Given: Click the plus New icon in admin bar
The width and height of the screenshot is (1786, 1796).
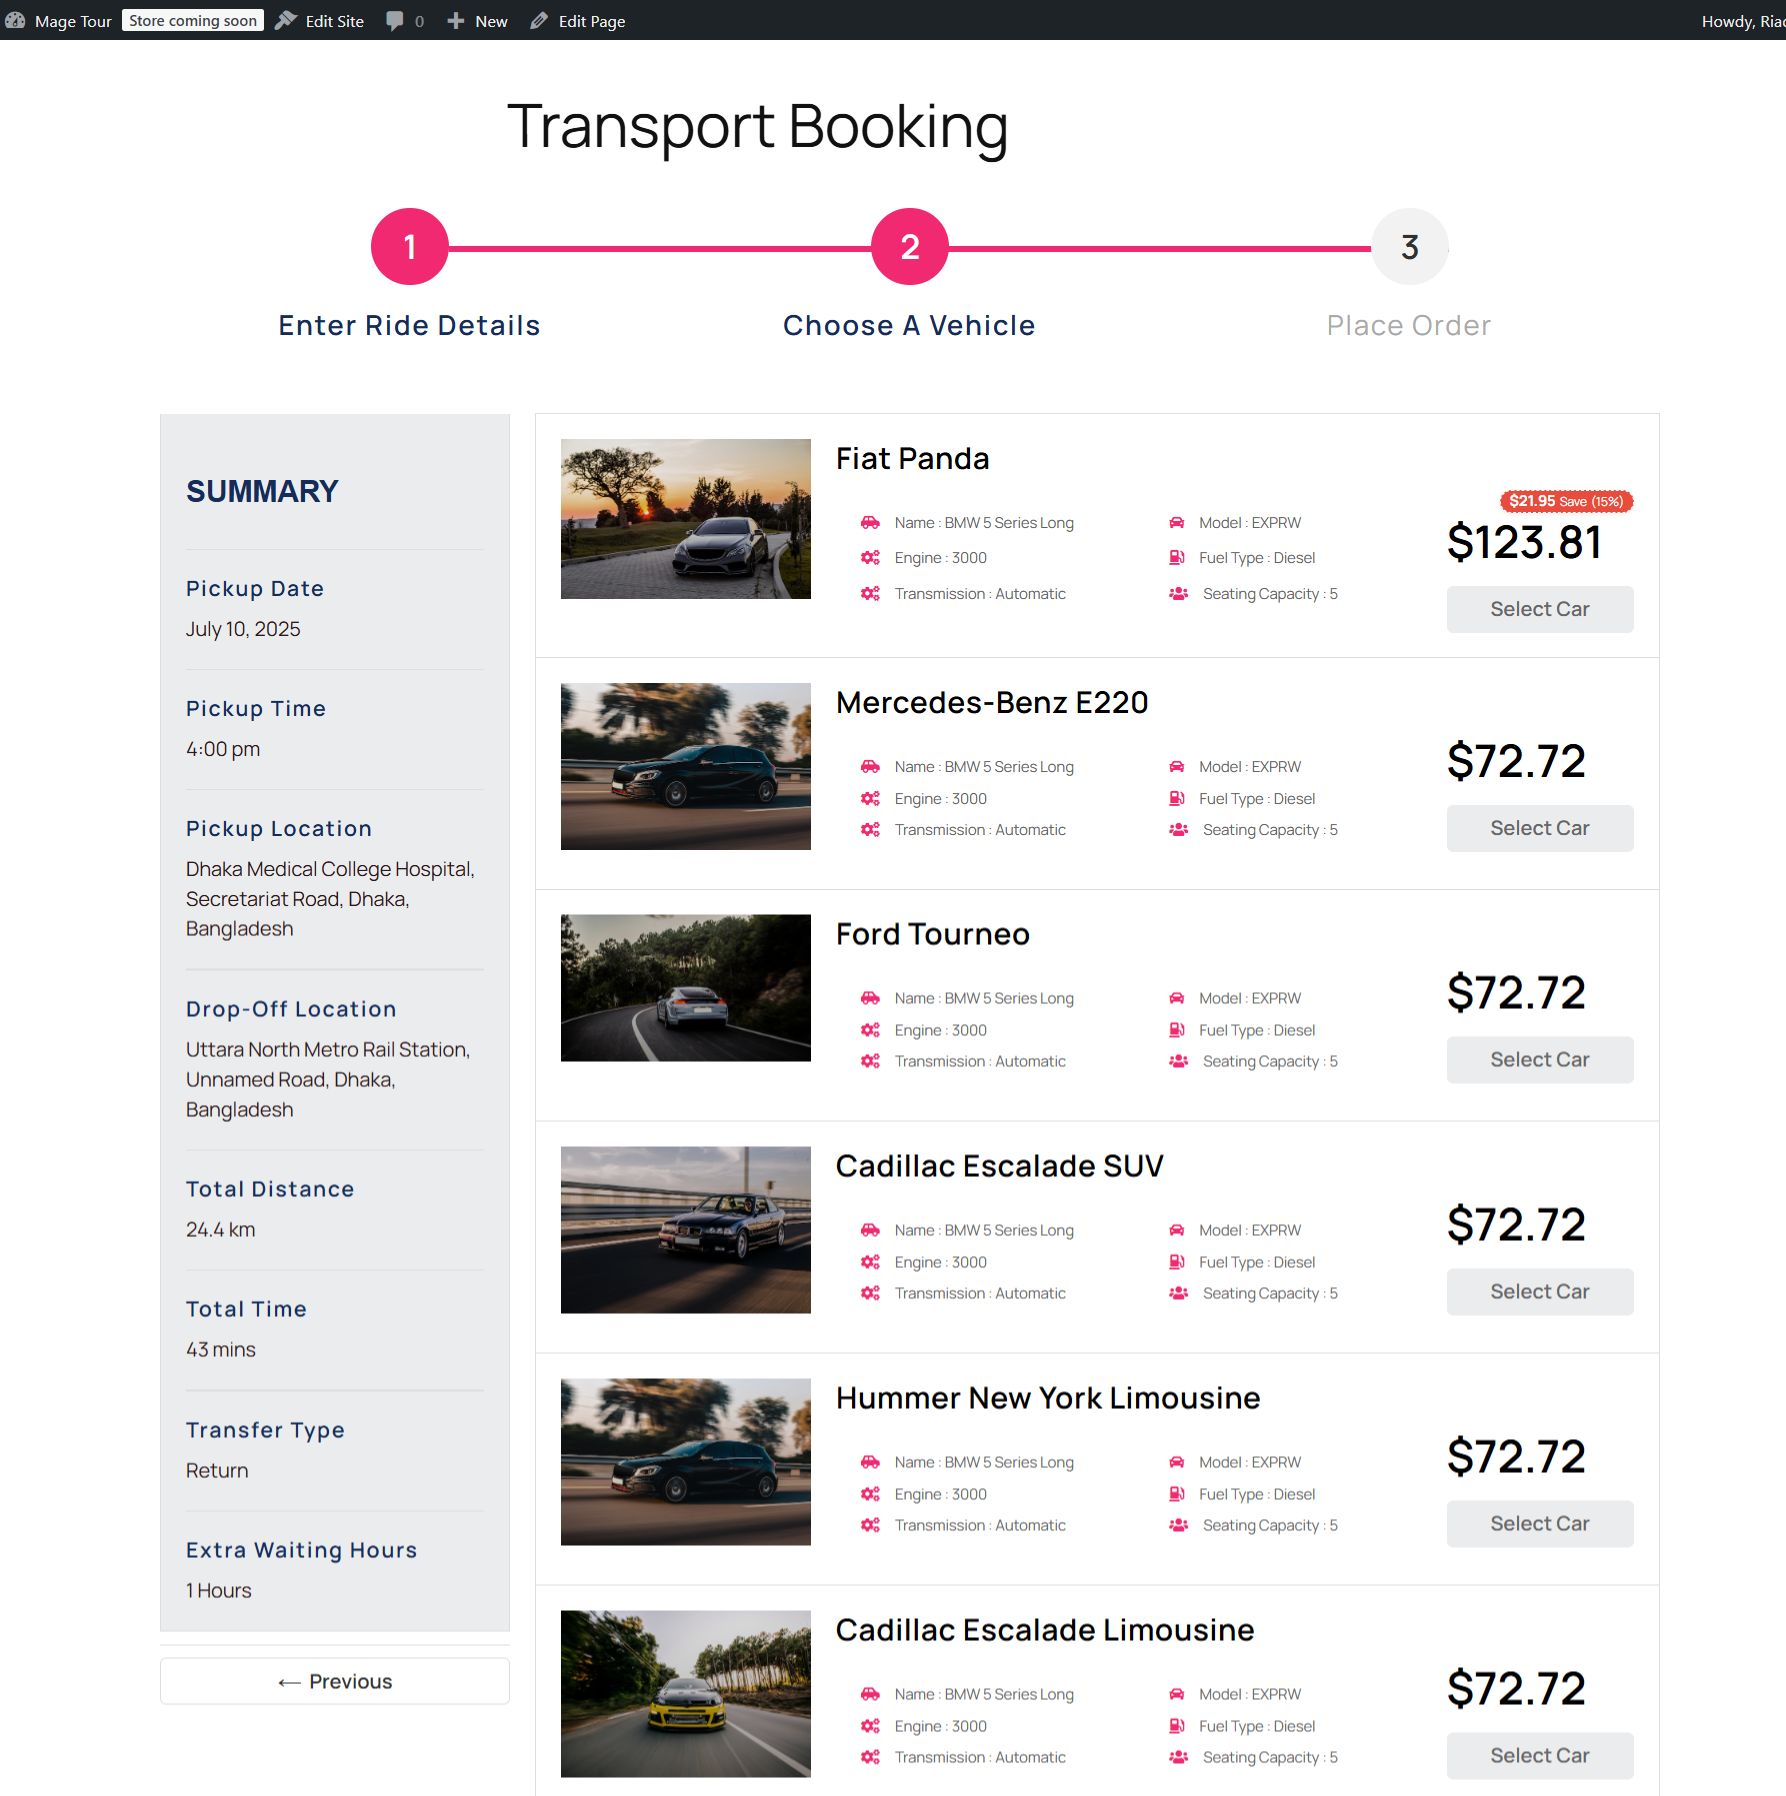Looking at the screenshot, I should point(456,21).
